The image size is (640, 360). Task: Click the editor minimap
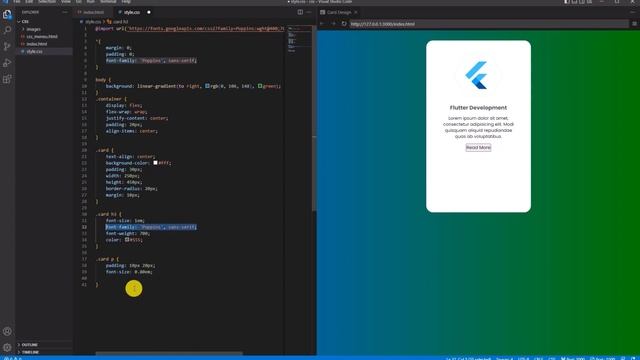point(299,39)
